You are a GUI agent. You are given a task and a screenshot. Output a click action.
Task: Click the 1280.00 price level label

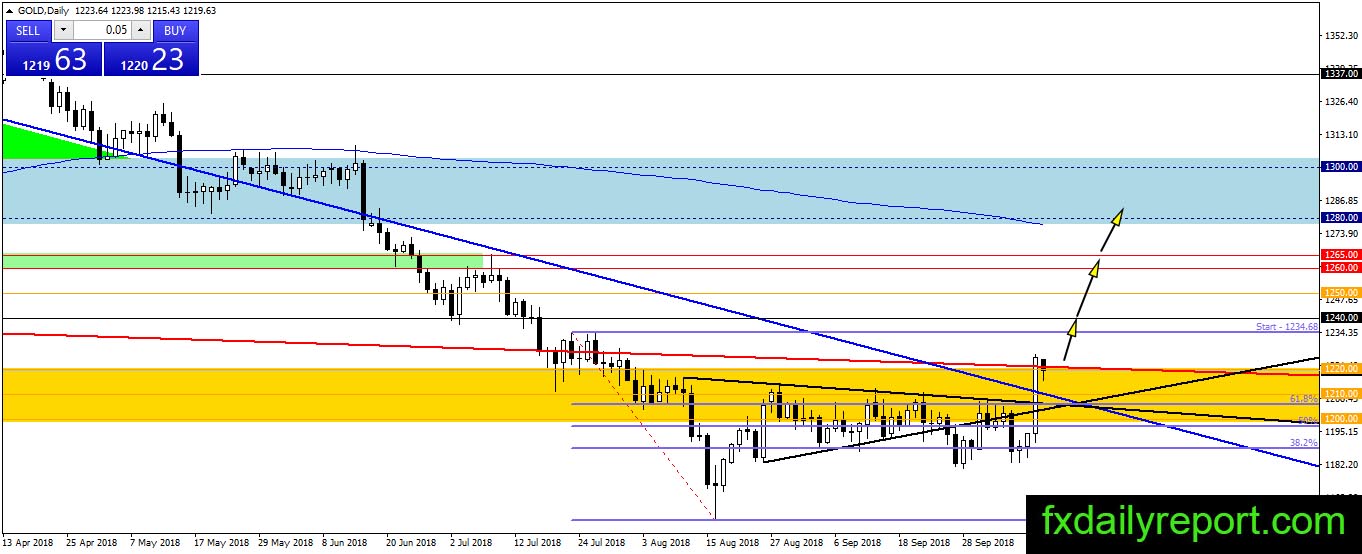click(1340, 217)
